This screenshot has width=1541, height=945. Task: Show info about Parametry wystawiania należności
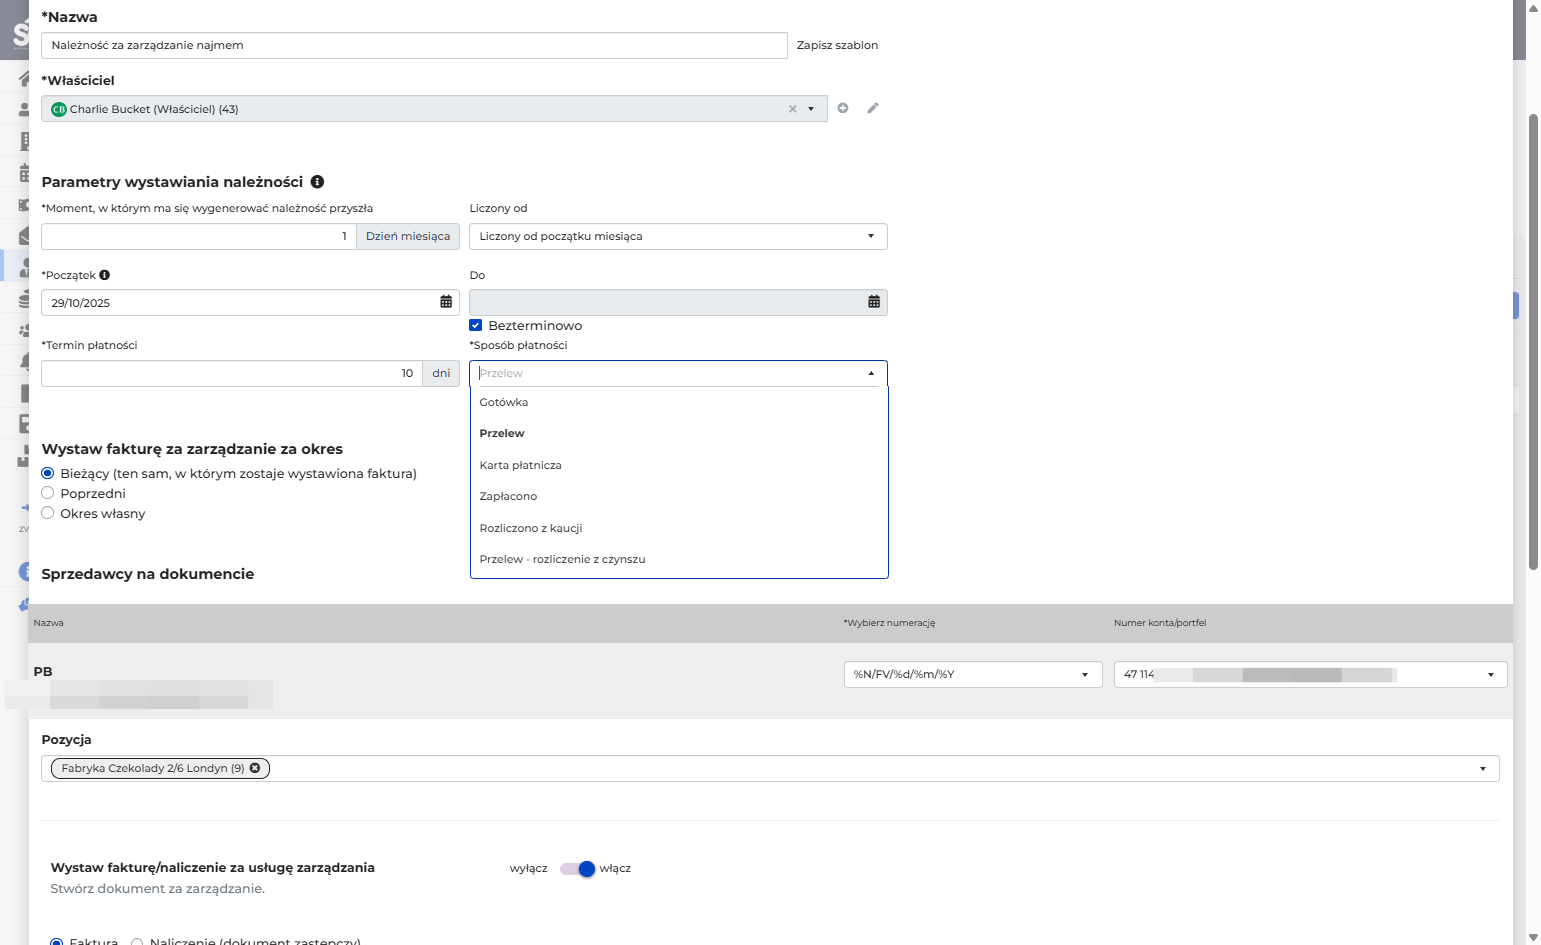pyautogui.click(x=317, y=182)
